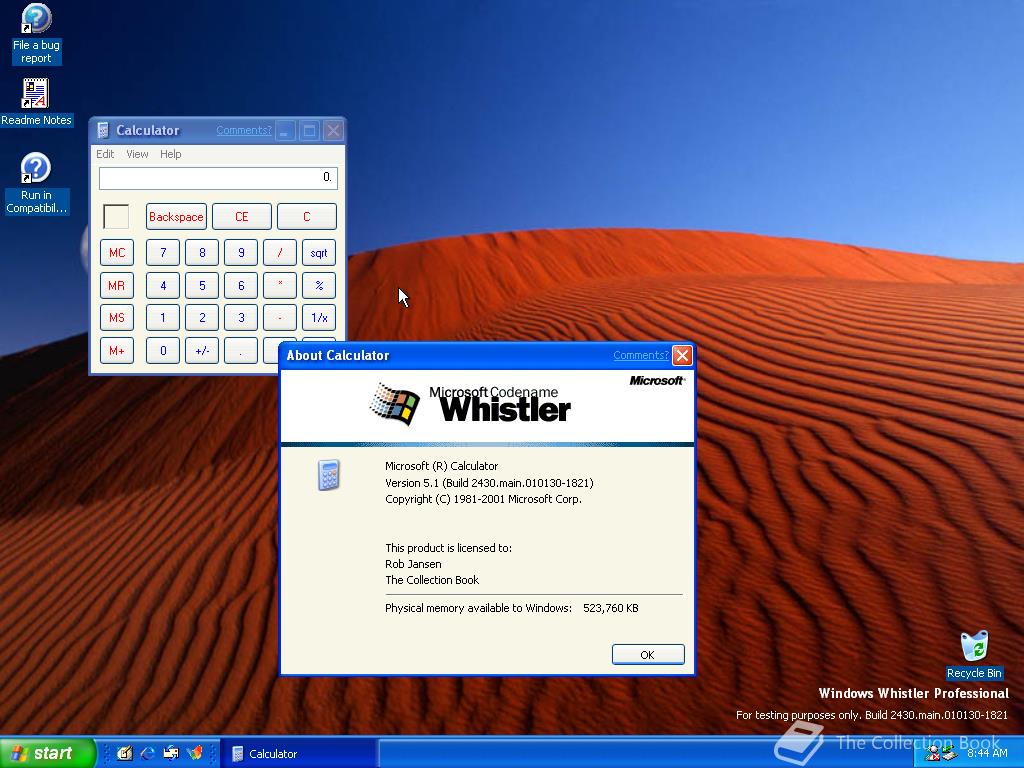Screen dimensions: 1024x768
Task: Select Calculator taskbar button
Action: (x=298, y=754)
